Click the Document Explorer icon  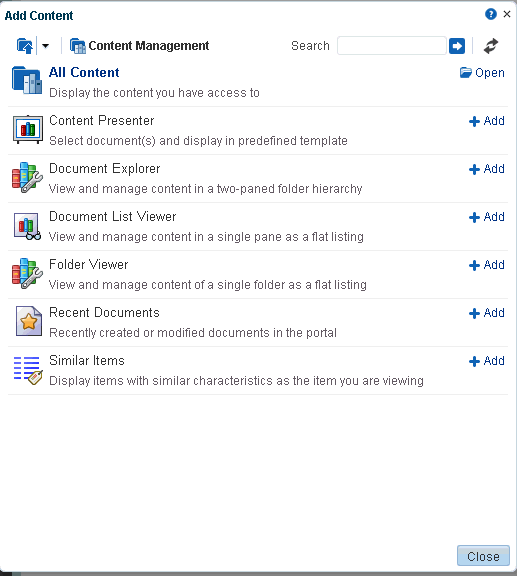pyautogui.click(x=27, y=177)
